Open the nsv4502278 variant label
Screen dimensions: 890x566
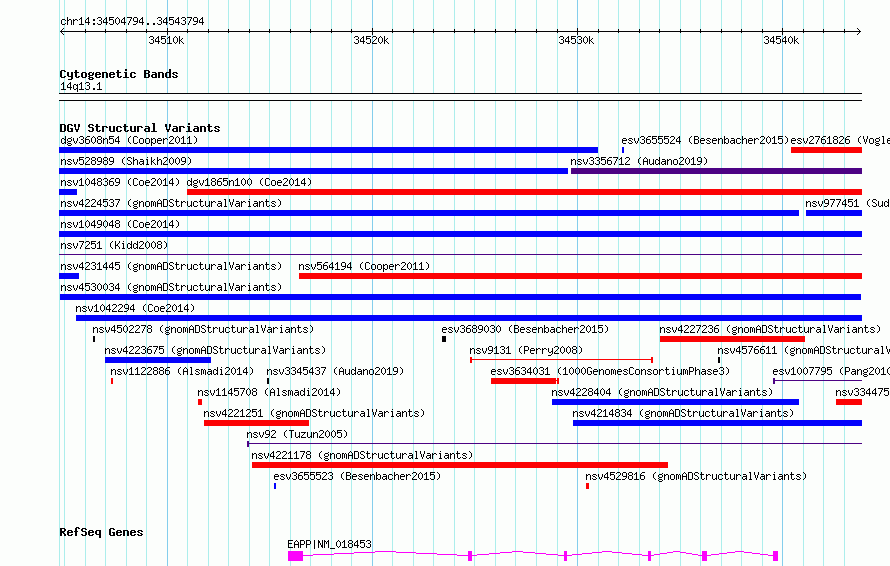pyautogui.click(x=203, y=329)
